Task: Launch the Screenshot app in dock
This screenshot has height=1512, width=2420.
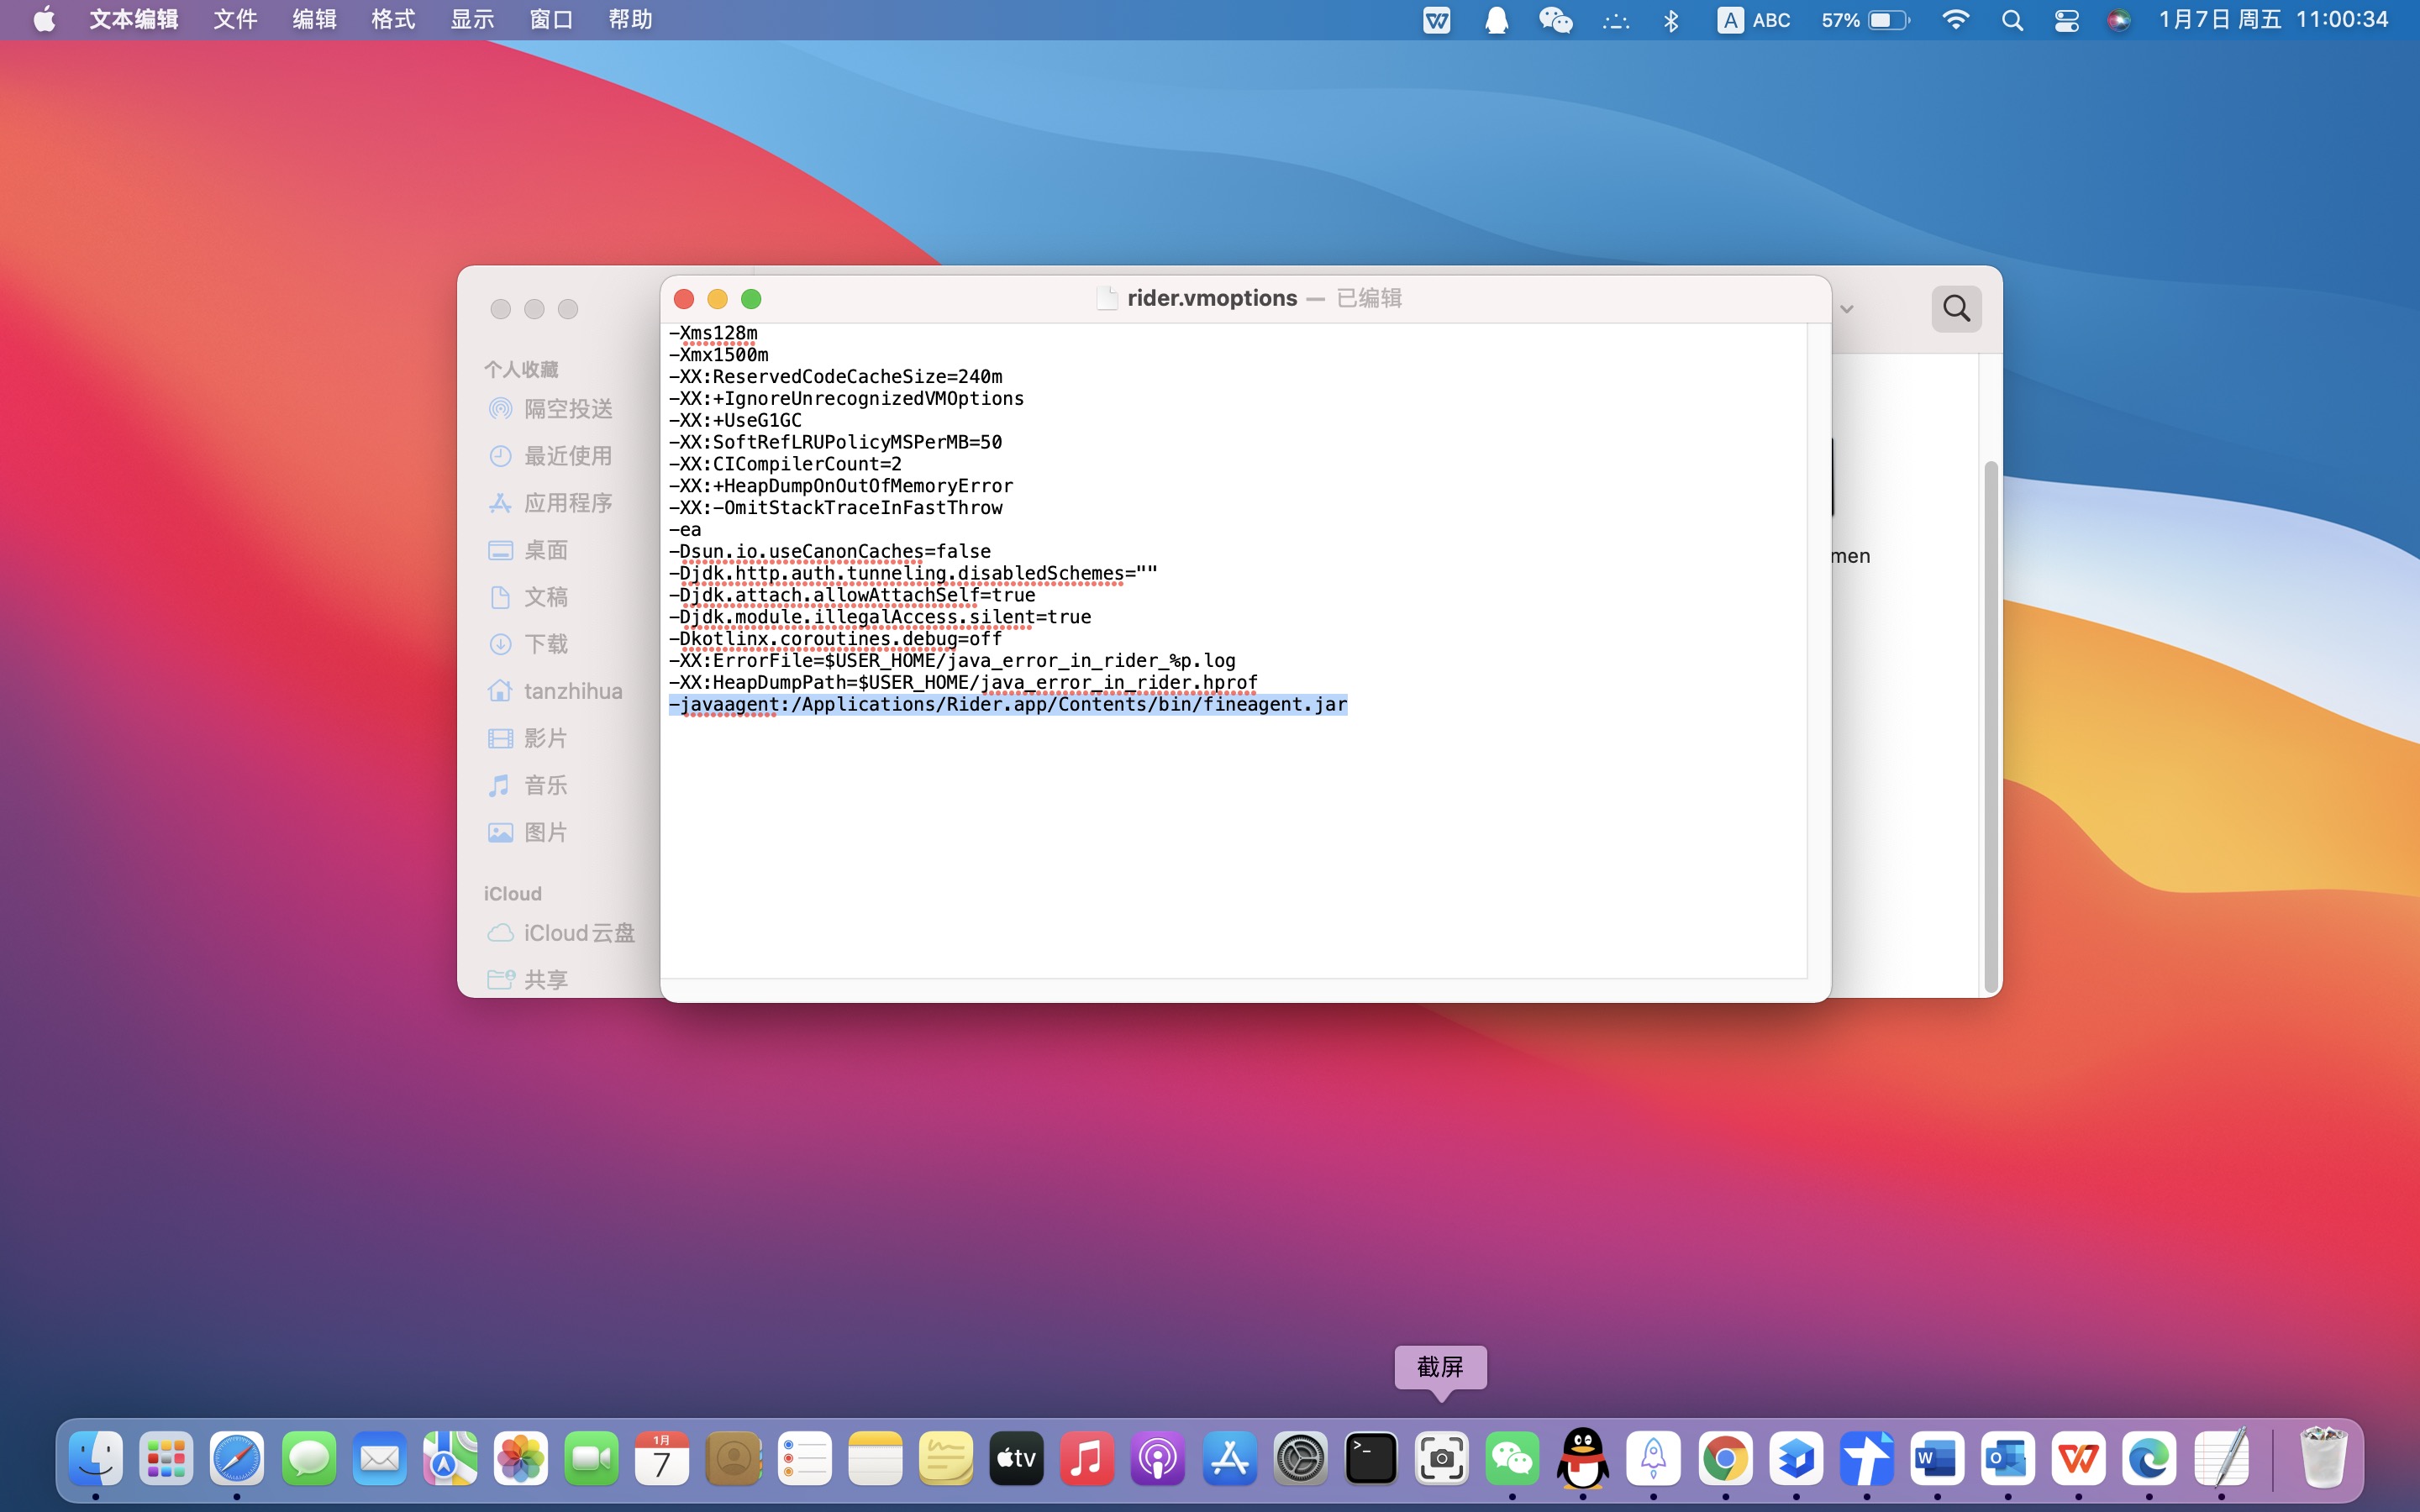Action: coord(1441,1459)
